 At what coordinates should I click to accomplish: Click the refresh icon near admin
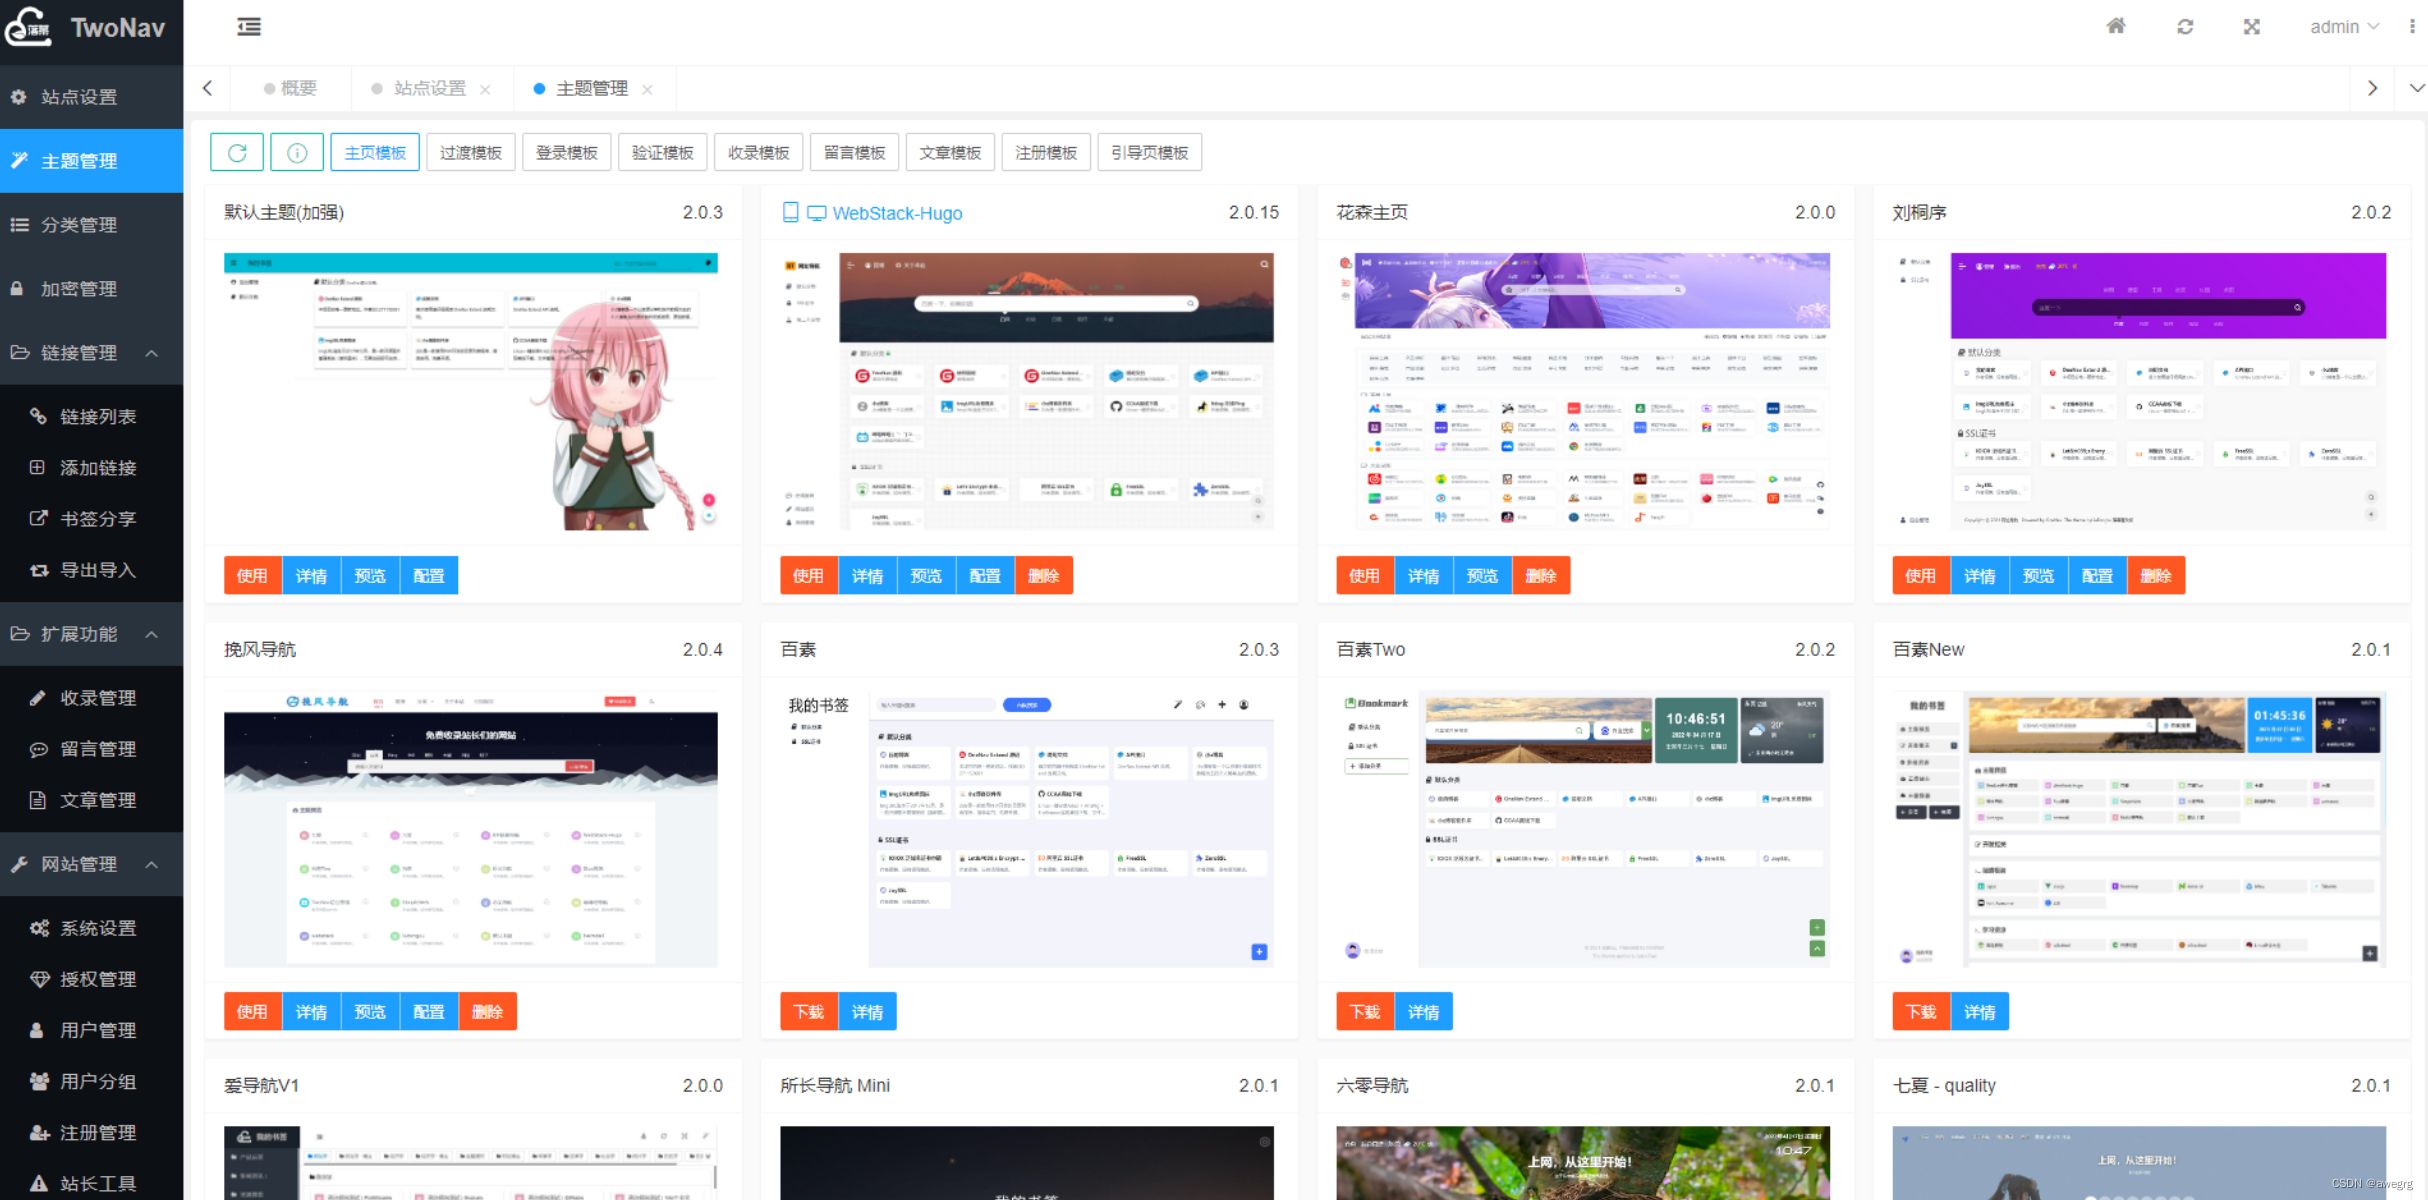[2184, 25]
